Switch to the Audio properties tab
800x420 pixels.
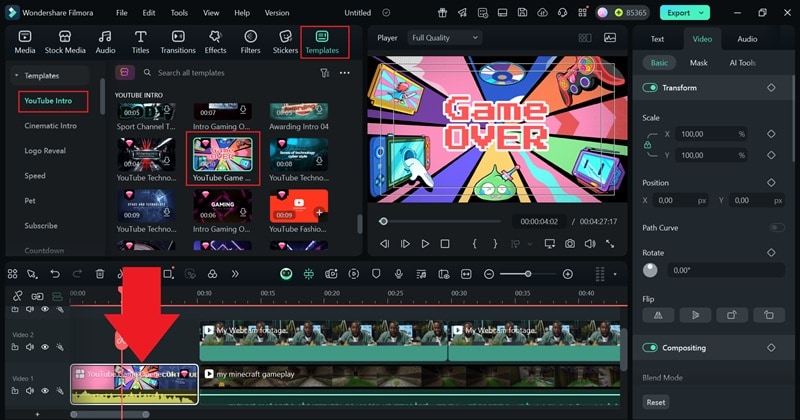tap(747, 39)
